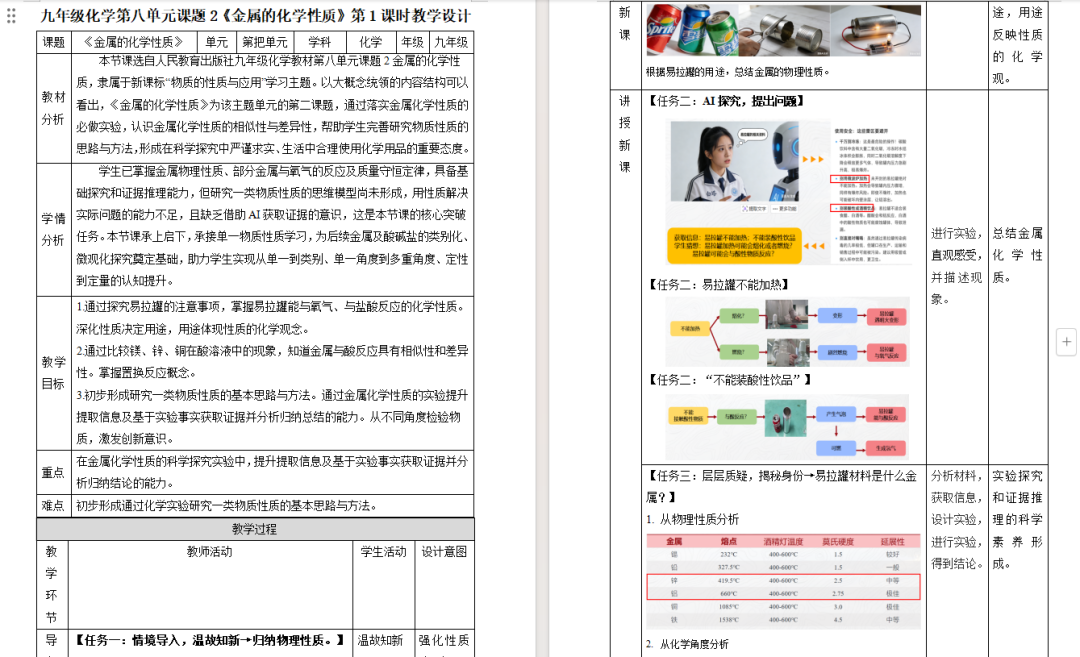Click the flowchart under 不能装酸性饮品 heading
Viewport: 1080px width, 657px height.
787,426
